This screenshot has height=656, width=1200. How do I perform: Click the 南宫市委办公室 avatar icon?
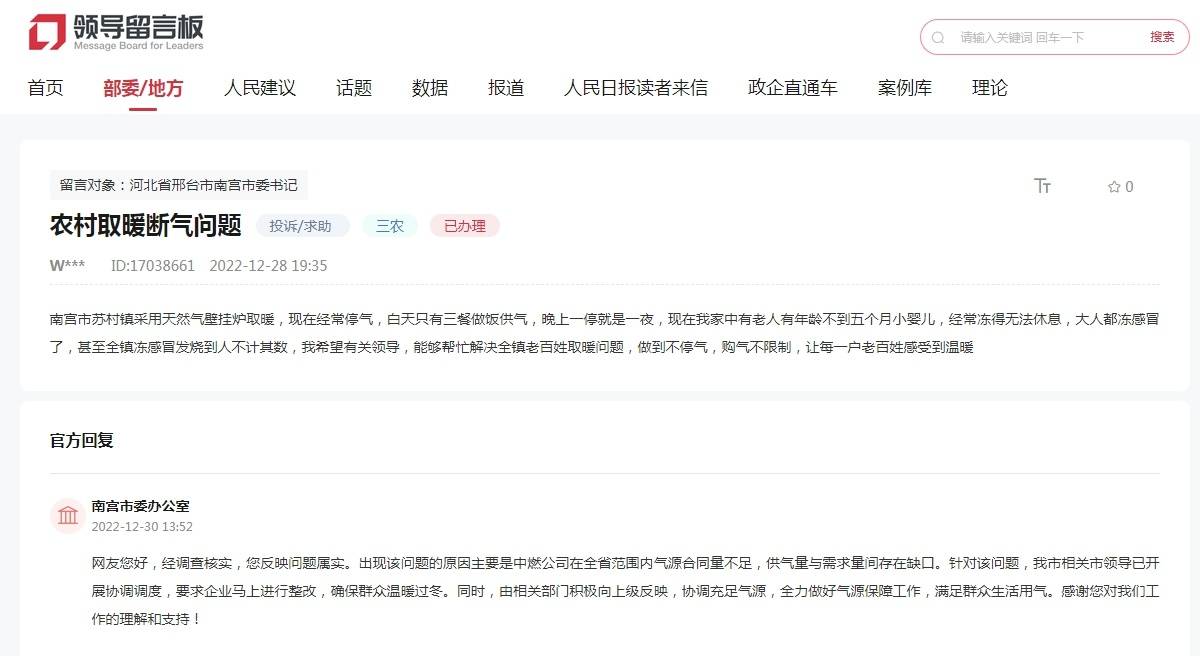click(68, 516)
